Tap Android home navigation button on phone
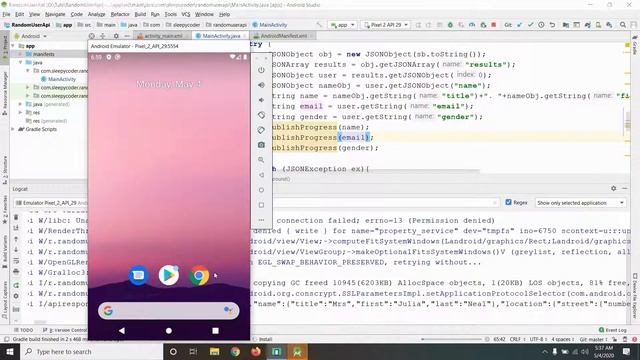Image resolution: width=640 pixels, height=360 pixels. click(169, 331)
